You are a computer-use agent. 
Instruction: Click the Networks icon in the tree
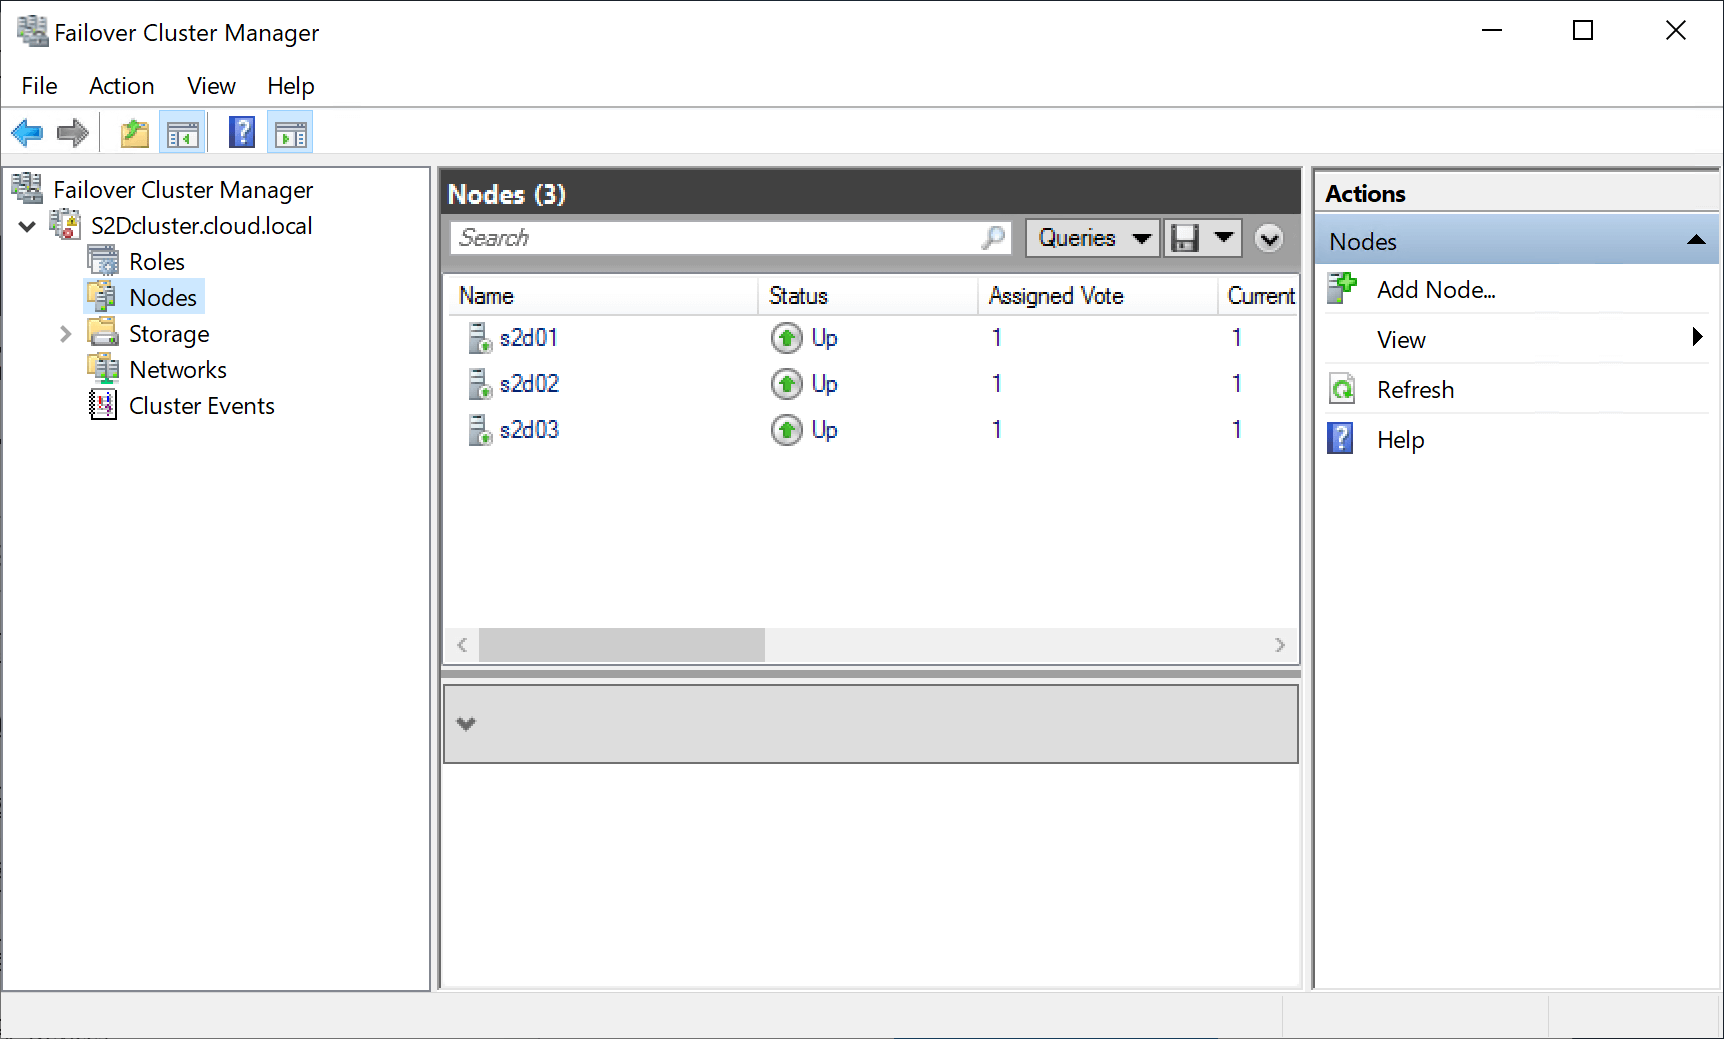click(x=103, y=368)
